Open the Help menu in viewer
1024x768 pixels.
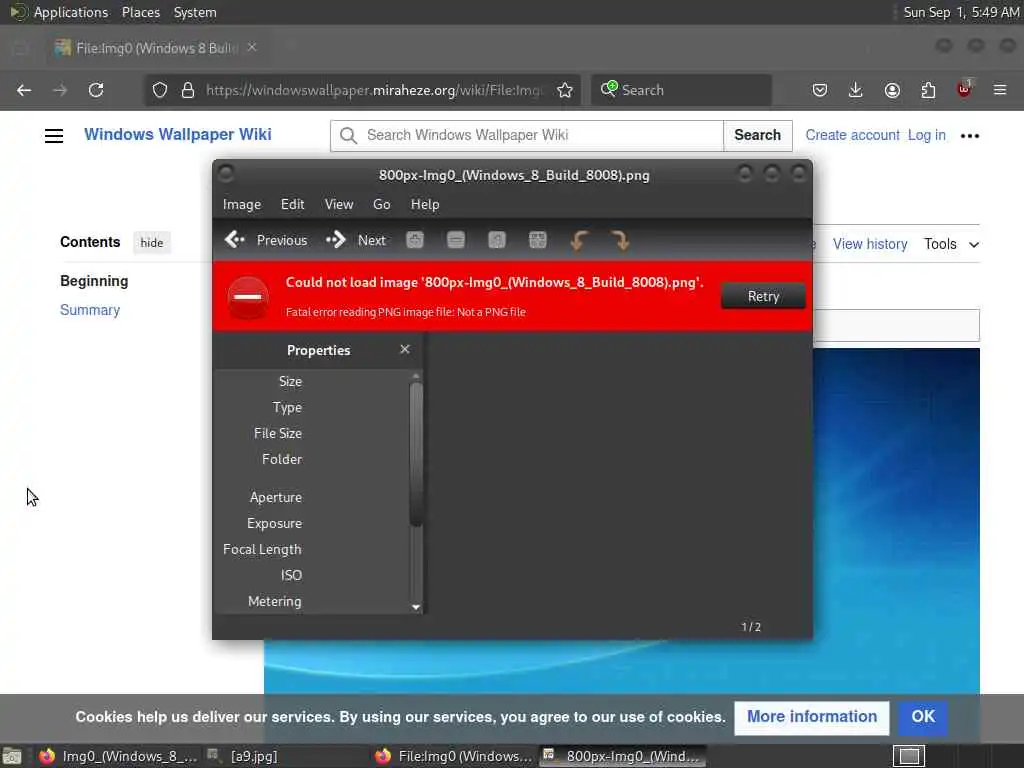425,204
